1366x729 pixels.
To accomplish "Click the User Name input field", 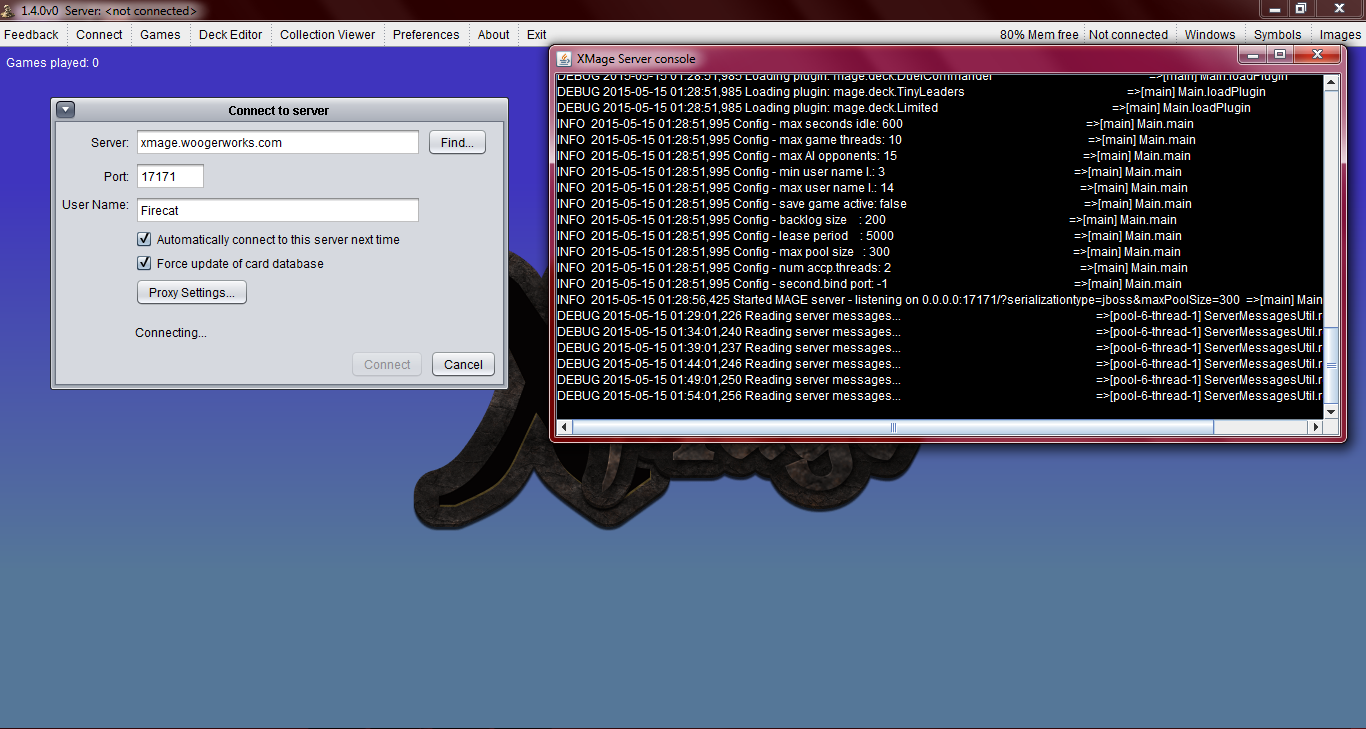I will pos(277,210).
